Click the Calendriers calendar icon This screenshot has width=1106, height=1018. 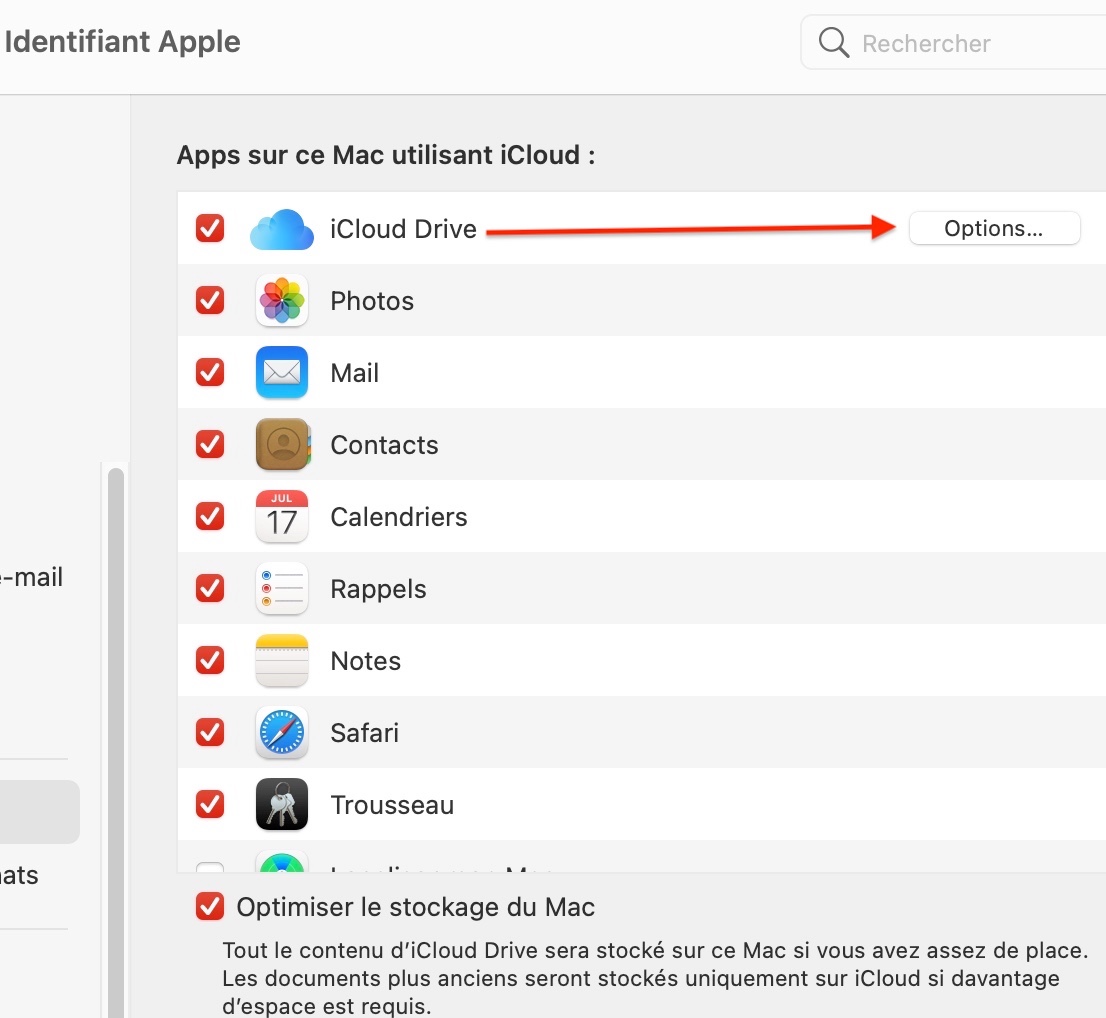[281, 517]
